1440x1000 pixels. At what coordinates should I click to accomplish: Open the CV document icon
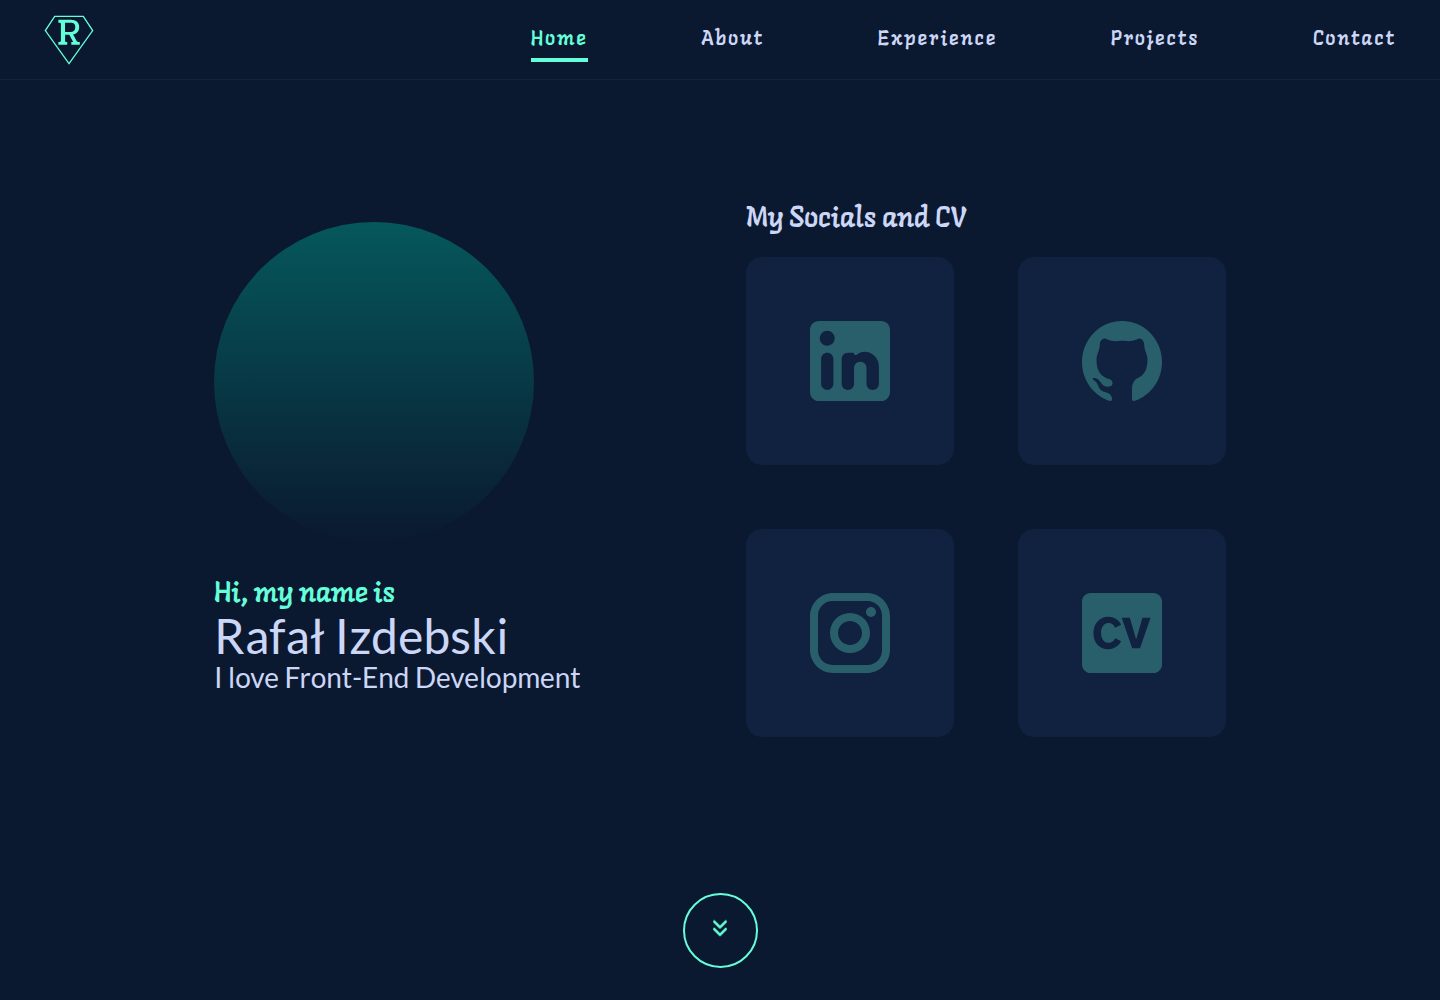click(x=1122, y=633)
